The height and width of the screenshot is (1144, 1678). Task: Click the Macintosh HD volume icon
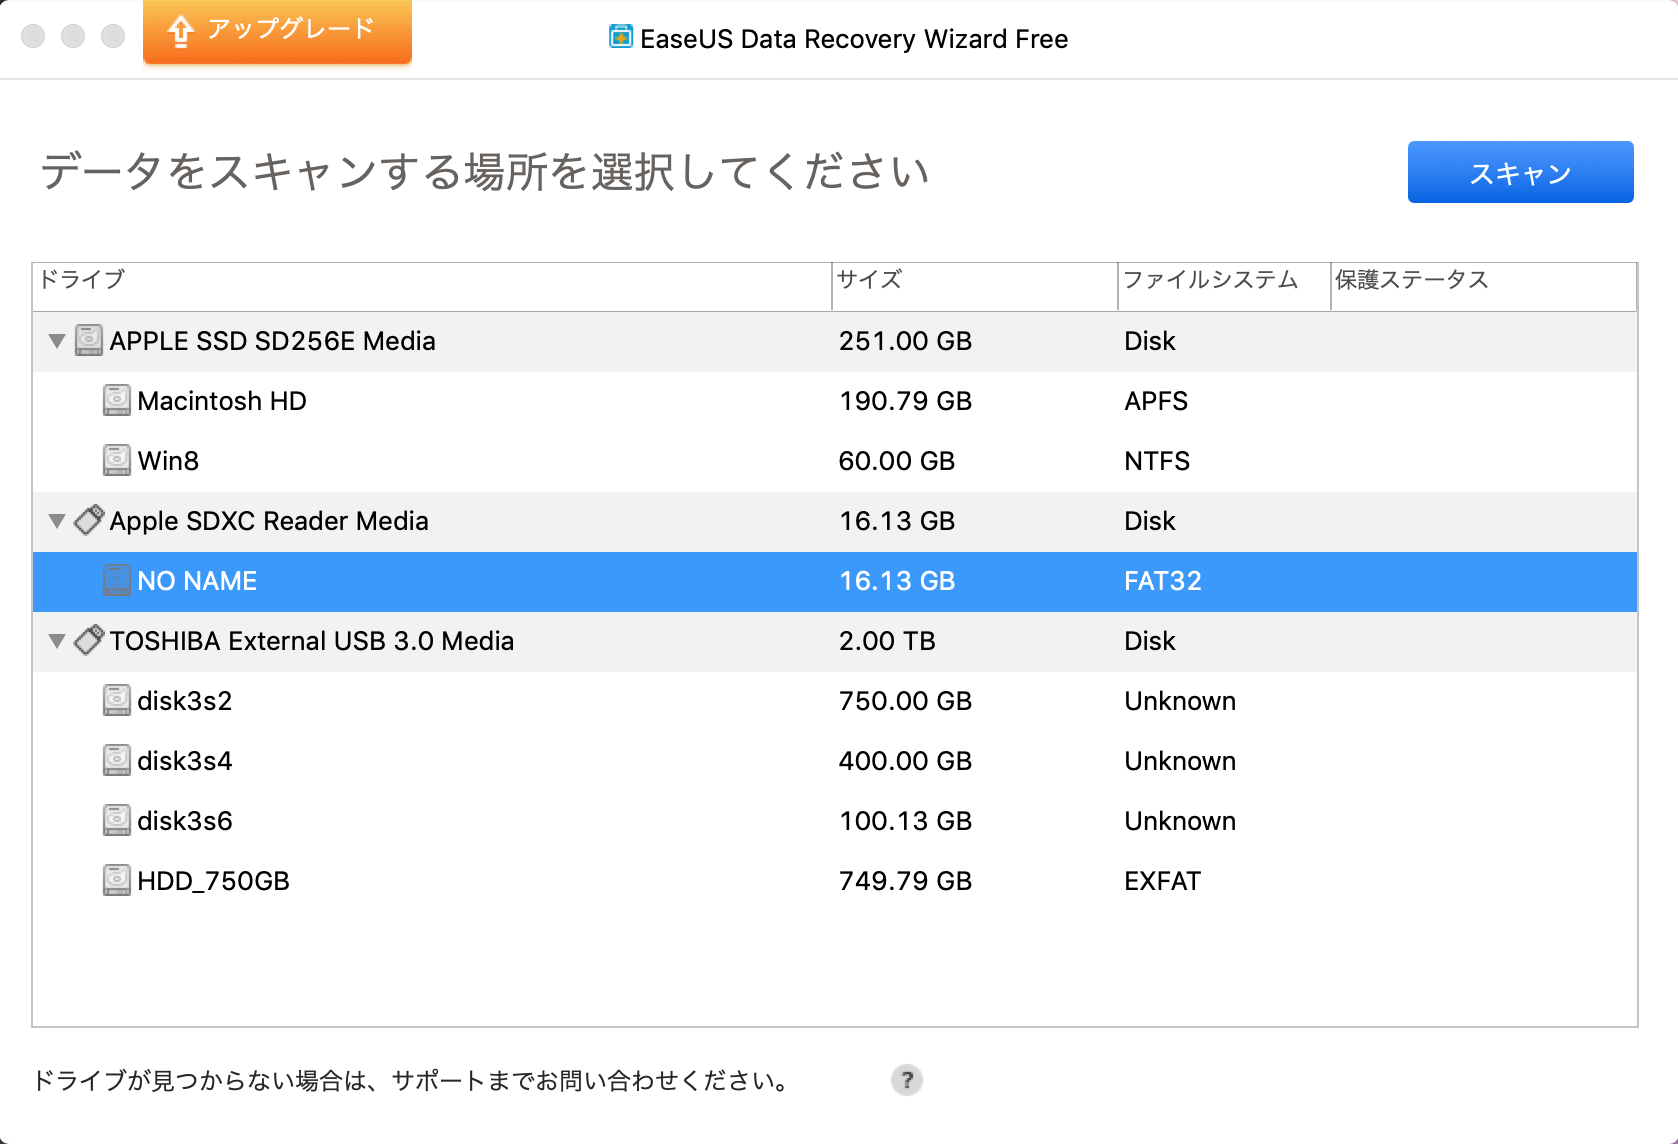[x=117, y=400]
